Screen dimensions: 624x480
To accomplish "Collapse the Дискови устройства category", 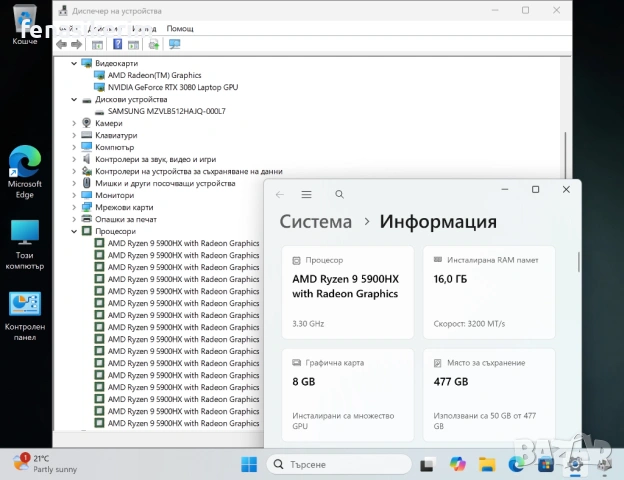I will click(x=74, y=100).
